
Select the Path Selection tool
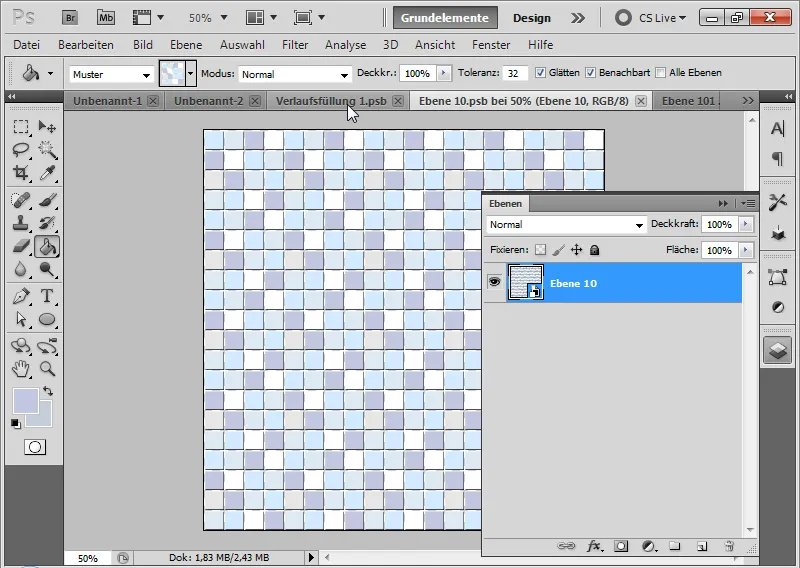point(21,319)
